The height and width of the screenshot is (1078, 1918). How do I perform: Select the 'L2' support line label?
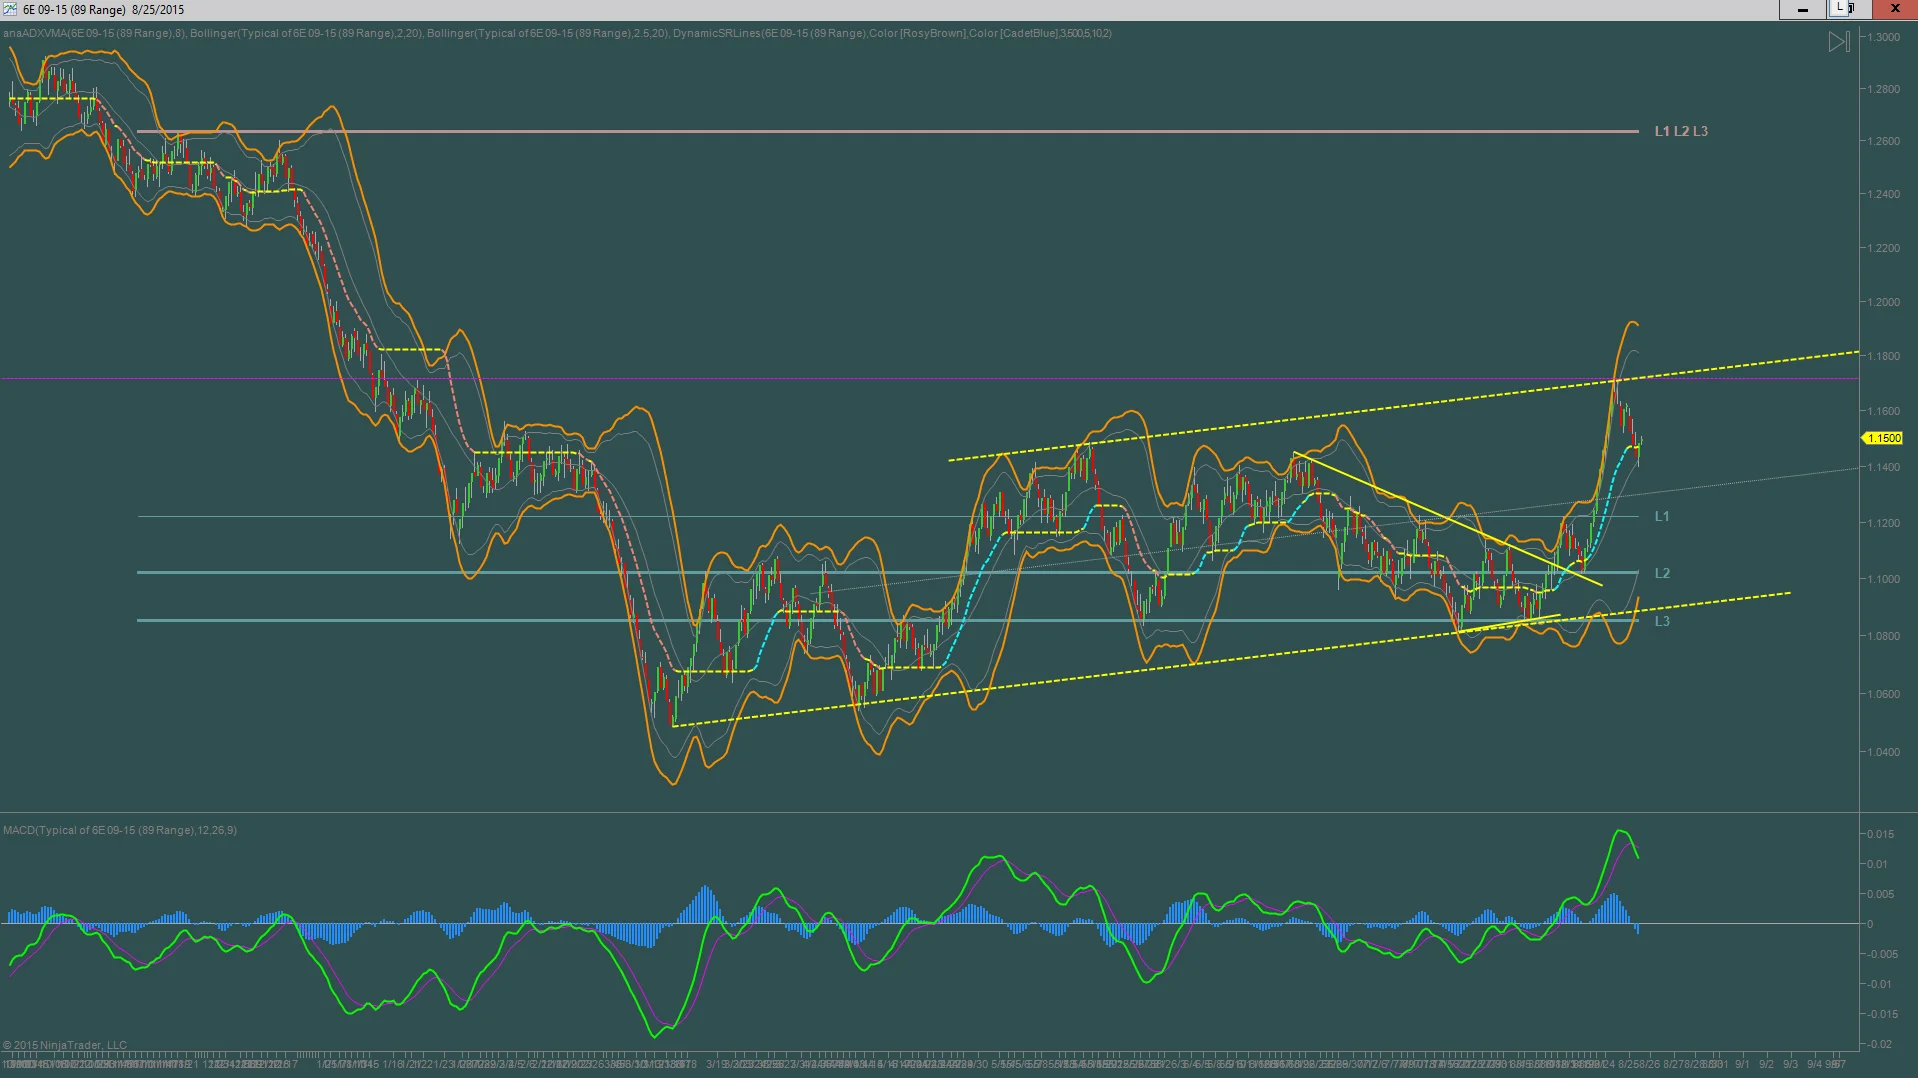[1662, 573]
